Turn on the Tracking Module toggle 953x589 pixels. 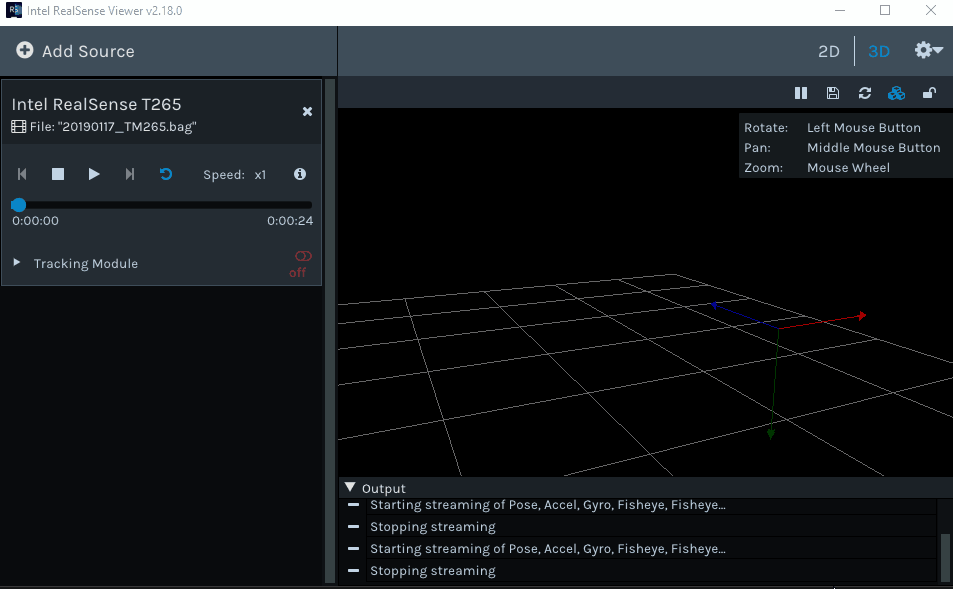(303, 256)
